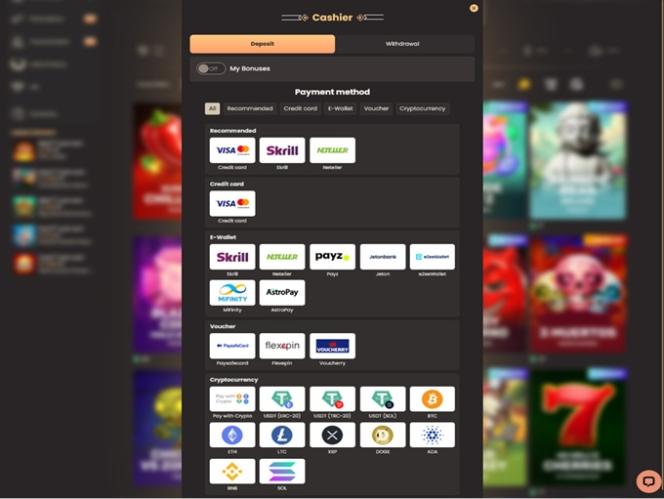Switch to the Withdrawal tab
The height and width of the screenshot is (499, 664).
click(x=403, y=44)
